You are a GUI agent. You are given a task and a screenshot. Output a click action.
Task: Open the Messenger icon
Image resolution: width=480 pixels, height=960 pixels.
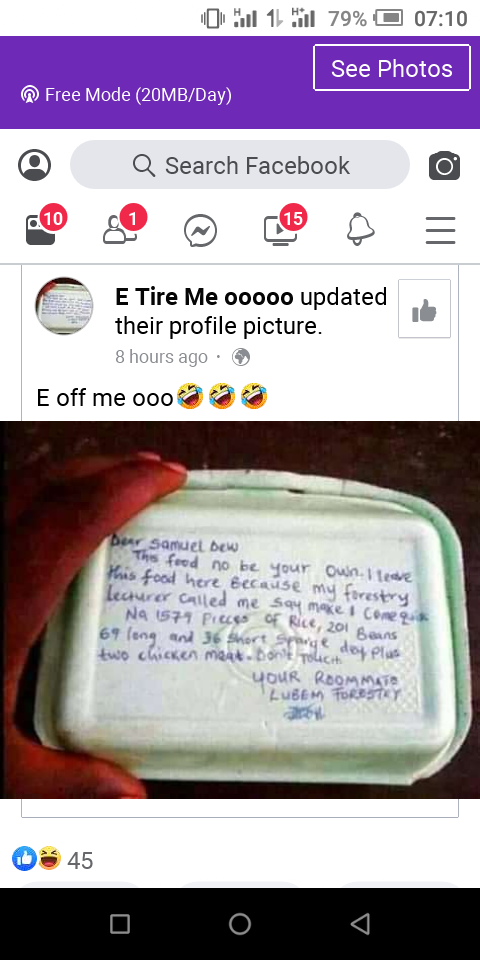click(x=201, y=231)
